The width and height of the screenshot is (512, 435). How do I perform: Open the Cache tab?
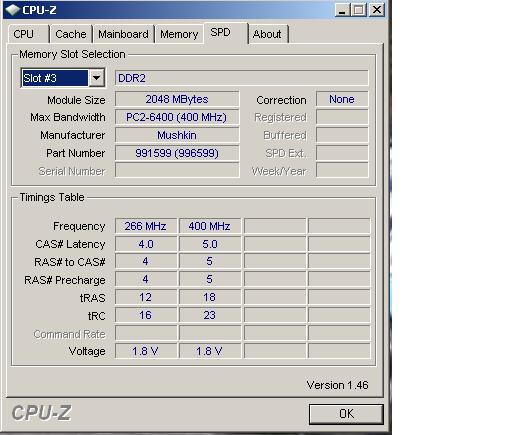point(71,34)
